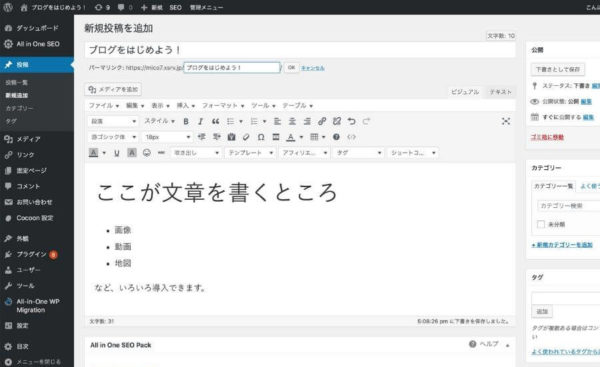
Task: Select the カテゴリー一覧 tab
Action: click(553, 186)
